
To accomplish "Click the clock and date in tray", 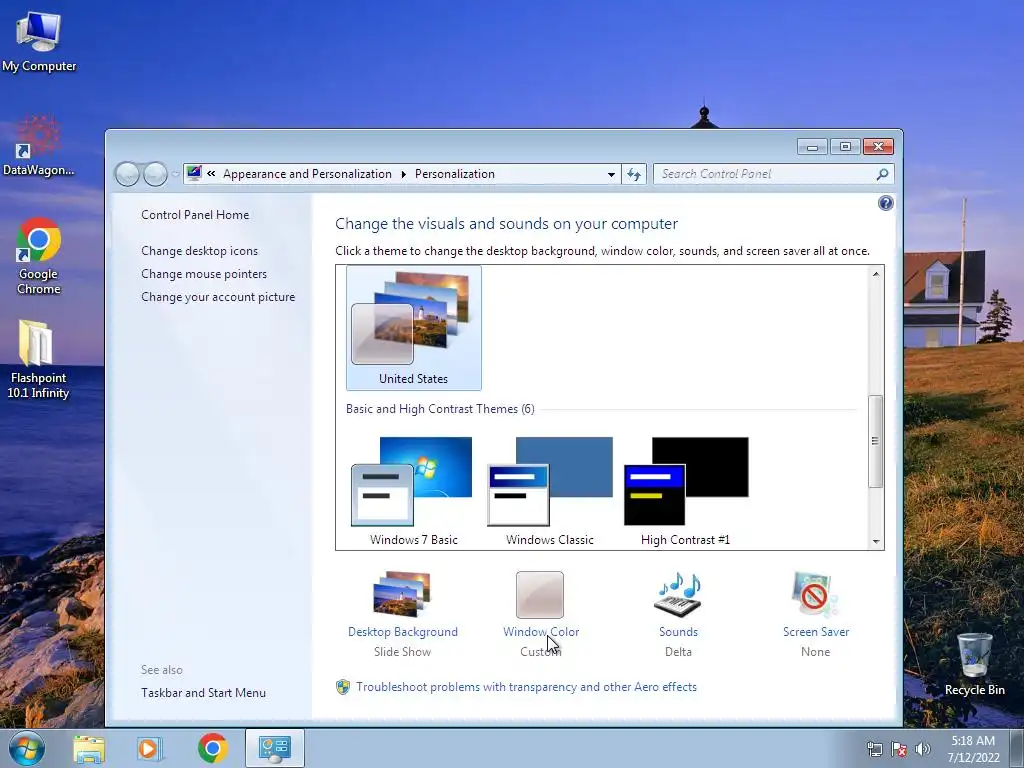I will click(973, 749).
